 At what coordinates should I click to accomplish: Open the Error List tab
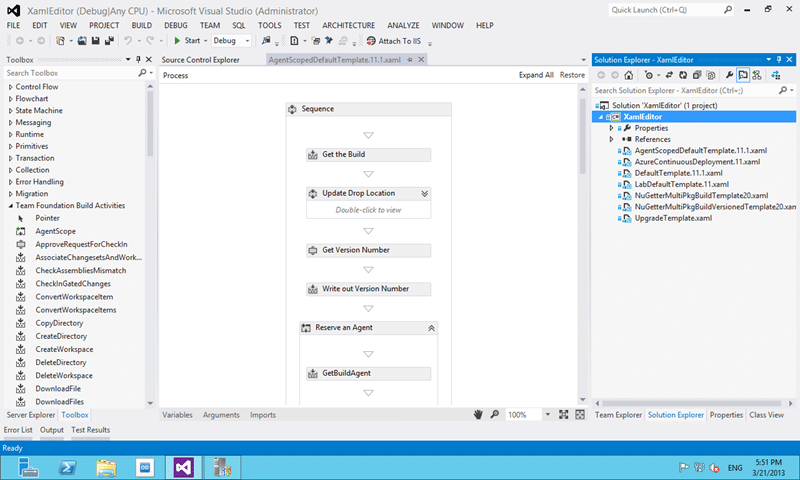pyautogui.click(x=18, y=430)
